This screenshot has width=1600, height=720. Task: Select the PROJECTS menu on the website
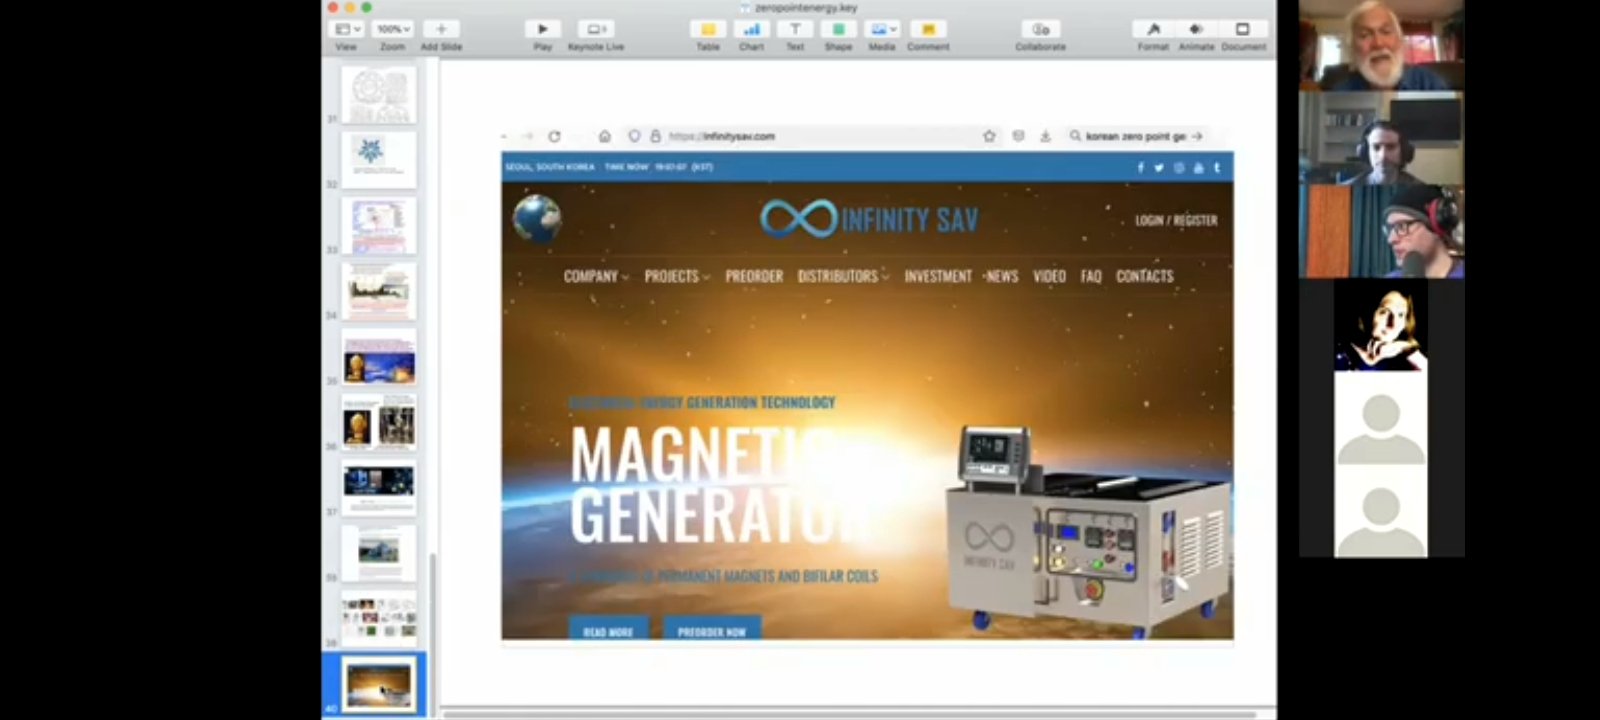coord(676,276)
